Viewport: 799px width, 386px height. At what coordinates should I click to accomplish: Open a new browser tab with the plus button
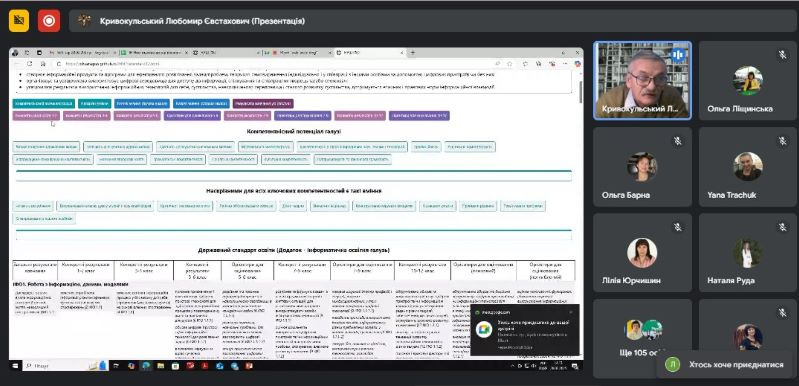(x=413, y=52)
